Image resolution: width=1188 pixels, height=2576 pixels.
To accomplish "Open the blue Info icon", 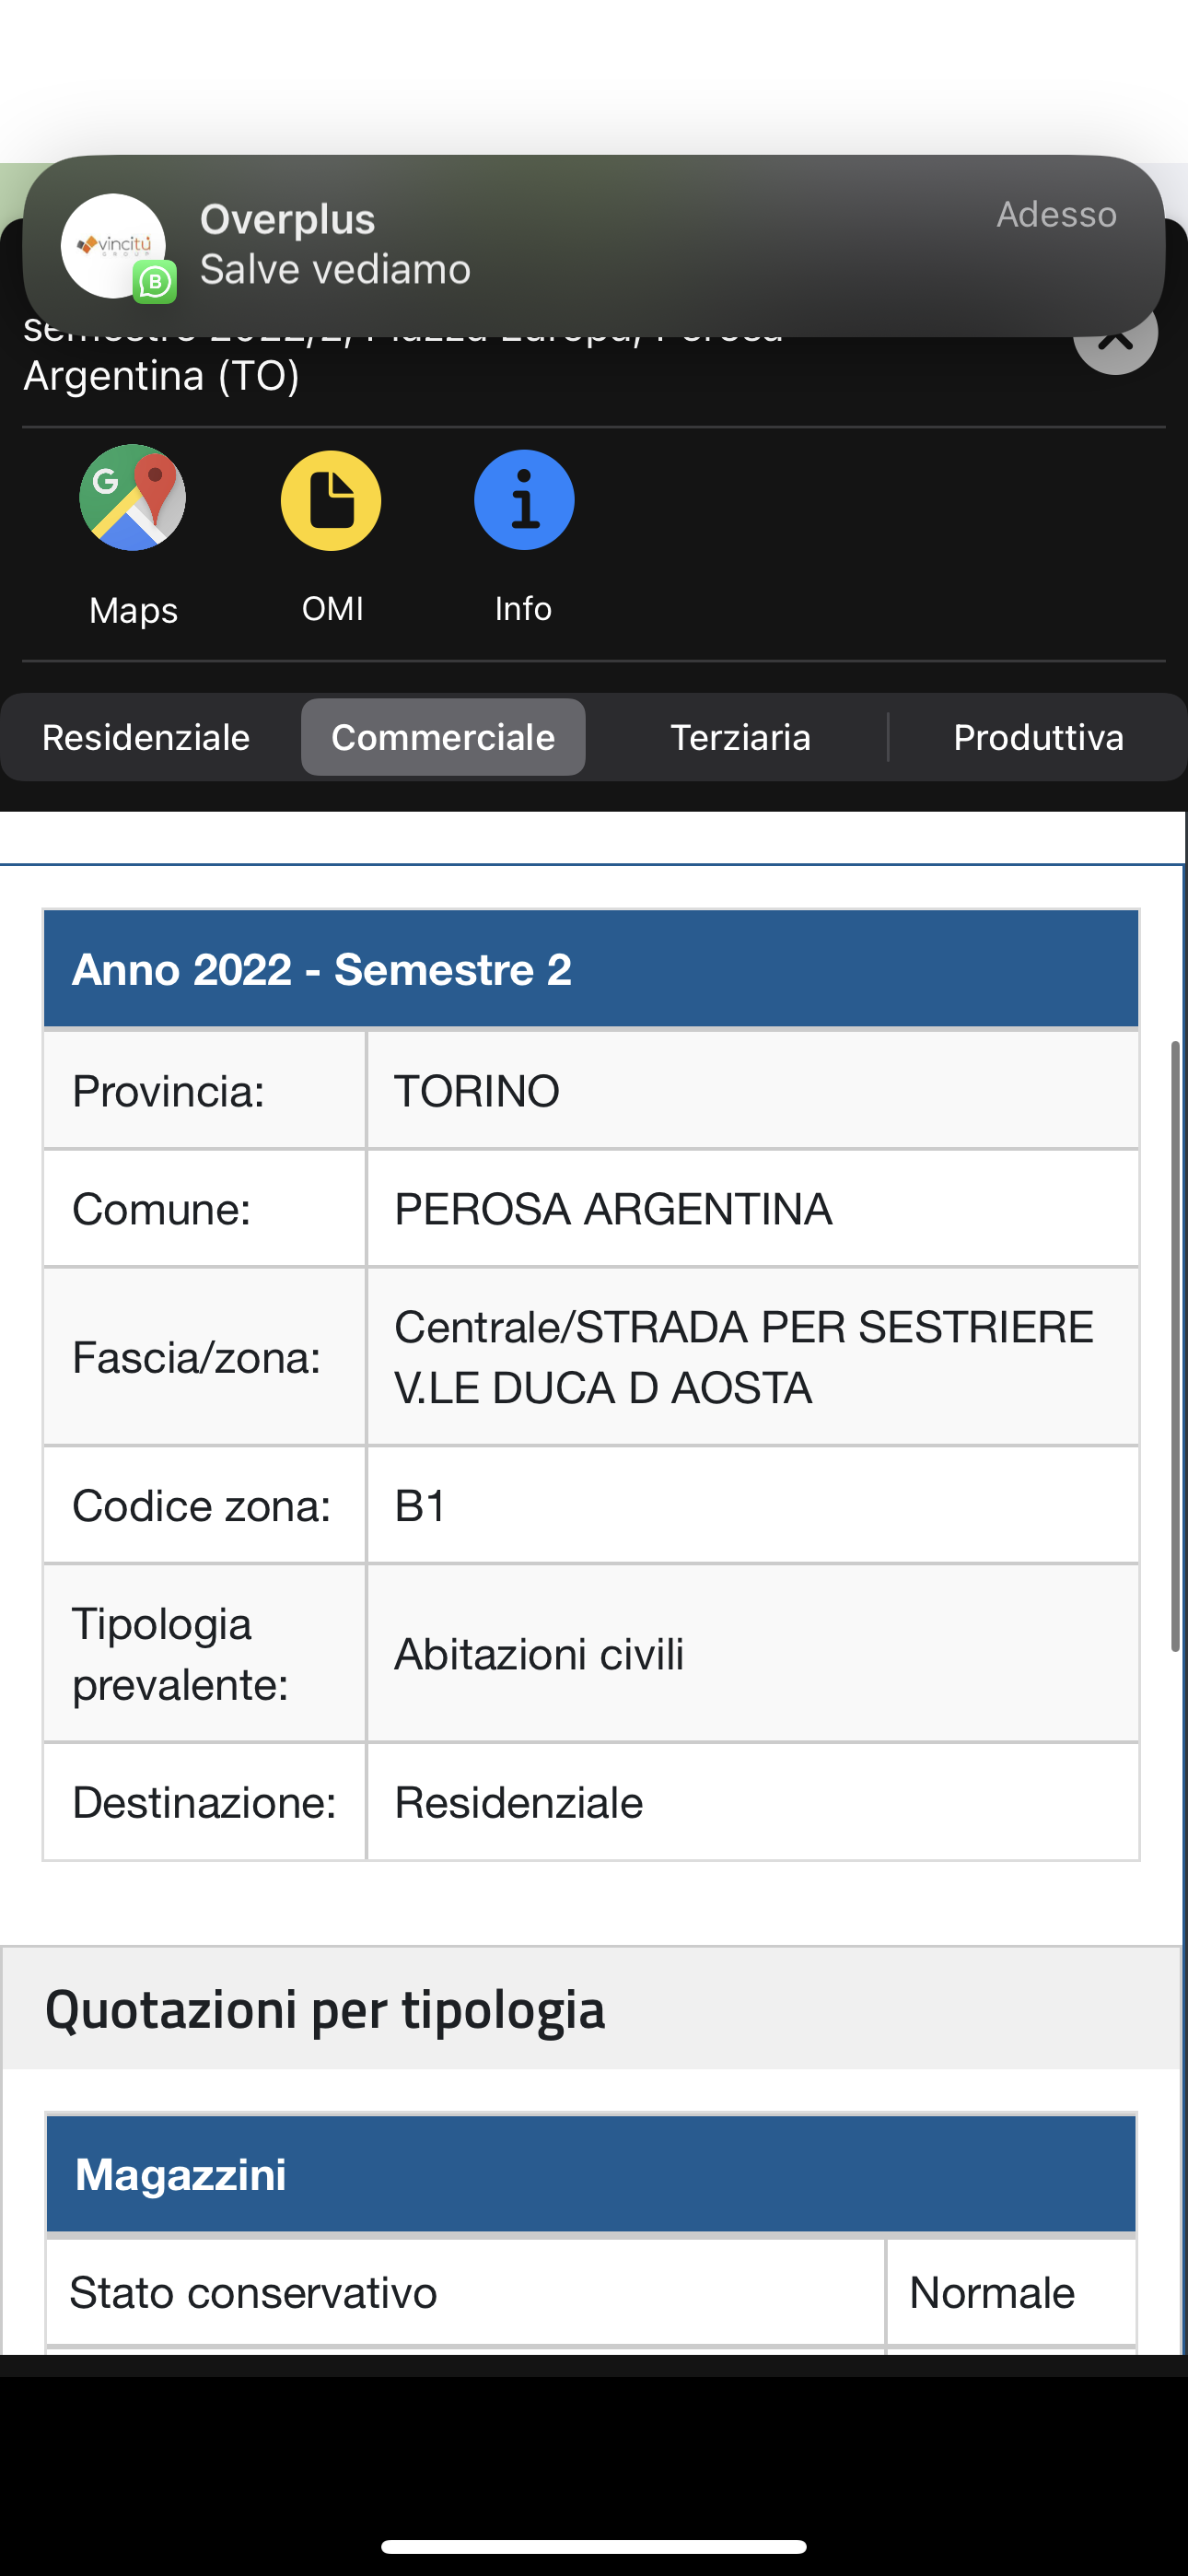I will pos(524,499).
